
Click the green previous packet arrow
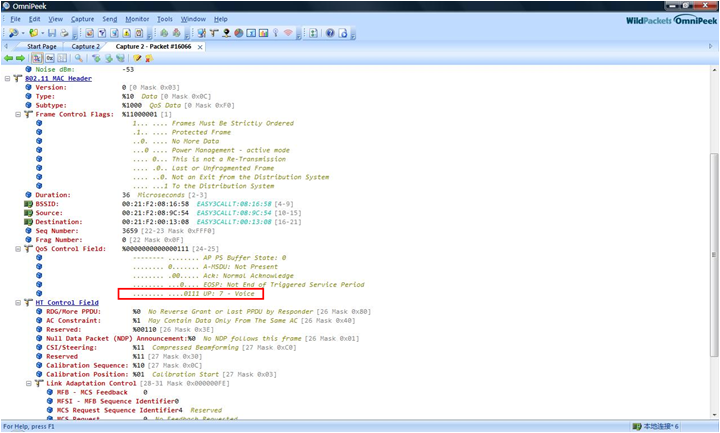(8, 58)
